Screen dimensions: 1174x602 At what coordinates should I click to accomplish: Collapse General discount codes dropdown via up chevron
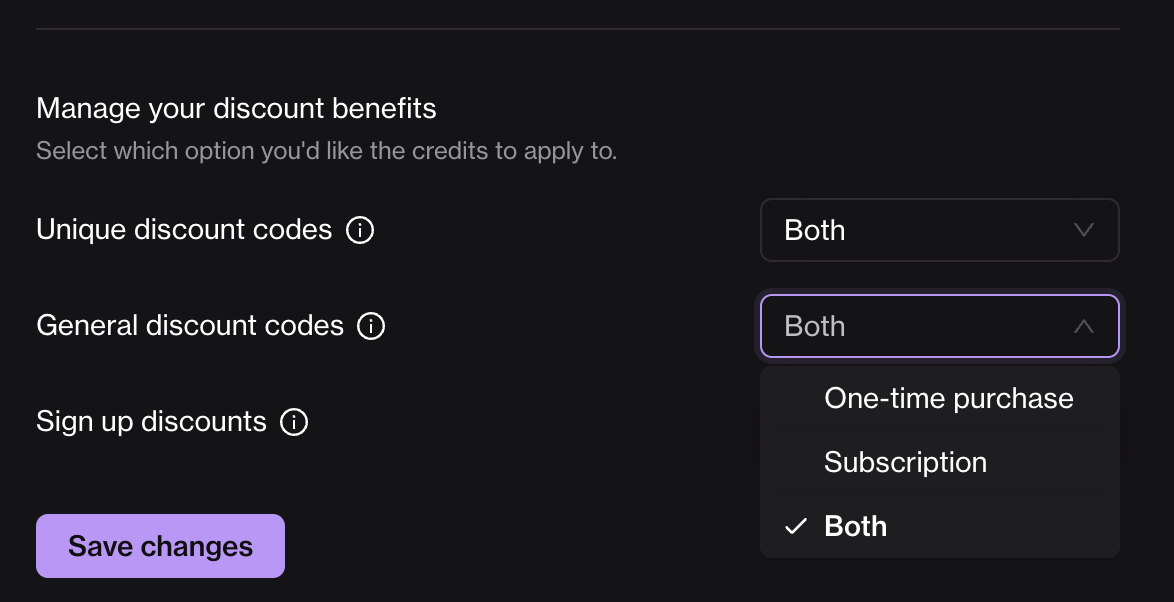click(x=1083, y=327)
